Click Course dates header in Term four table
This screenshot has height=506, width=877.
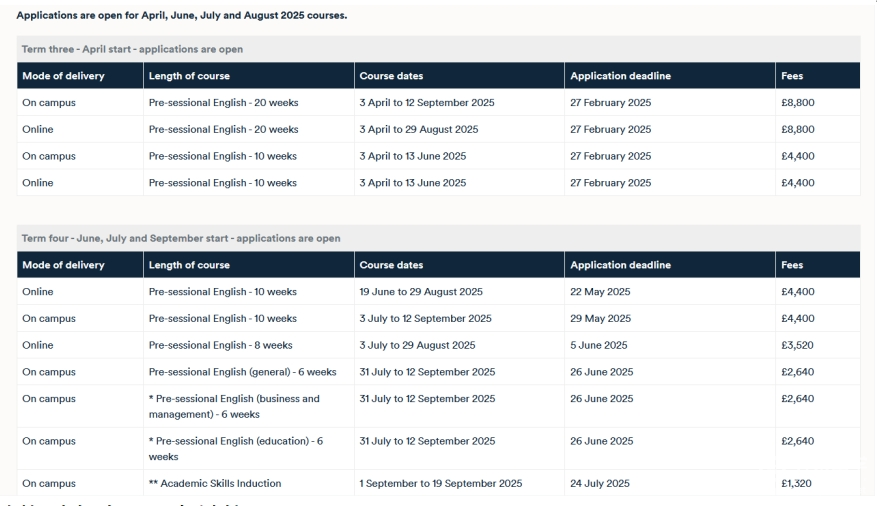pyautogui.click(x=391, y=265)
